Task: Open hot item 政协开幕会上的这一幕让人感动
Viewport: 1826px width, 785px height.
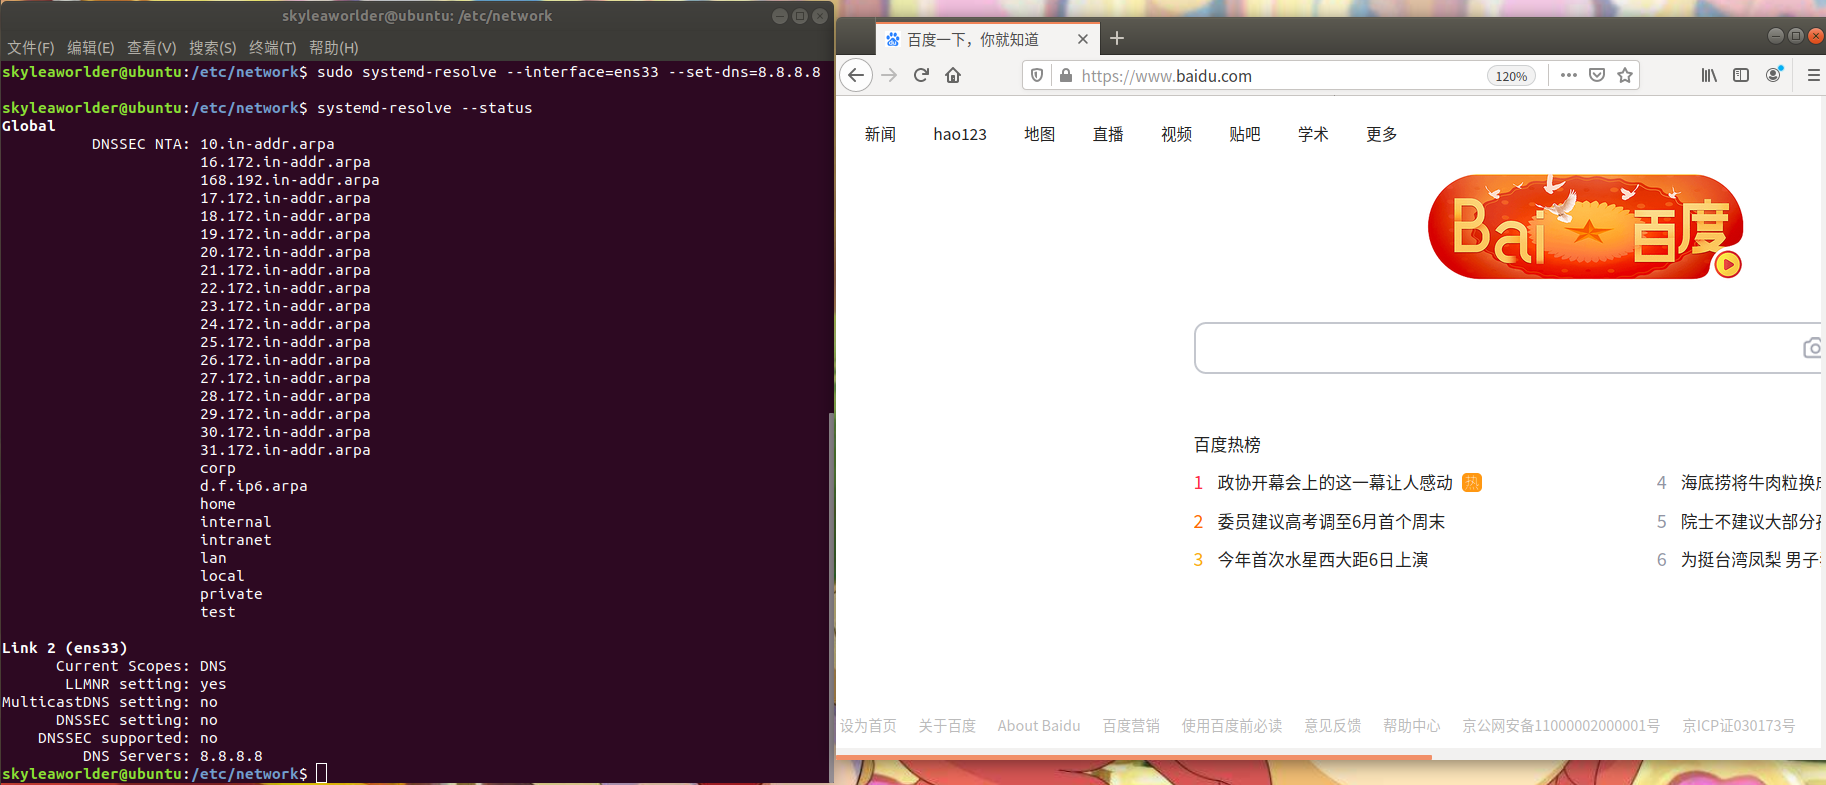Action: click(x=1335, y=483)
